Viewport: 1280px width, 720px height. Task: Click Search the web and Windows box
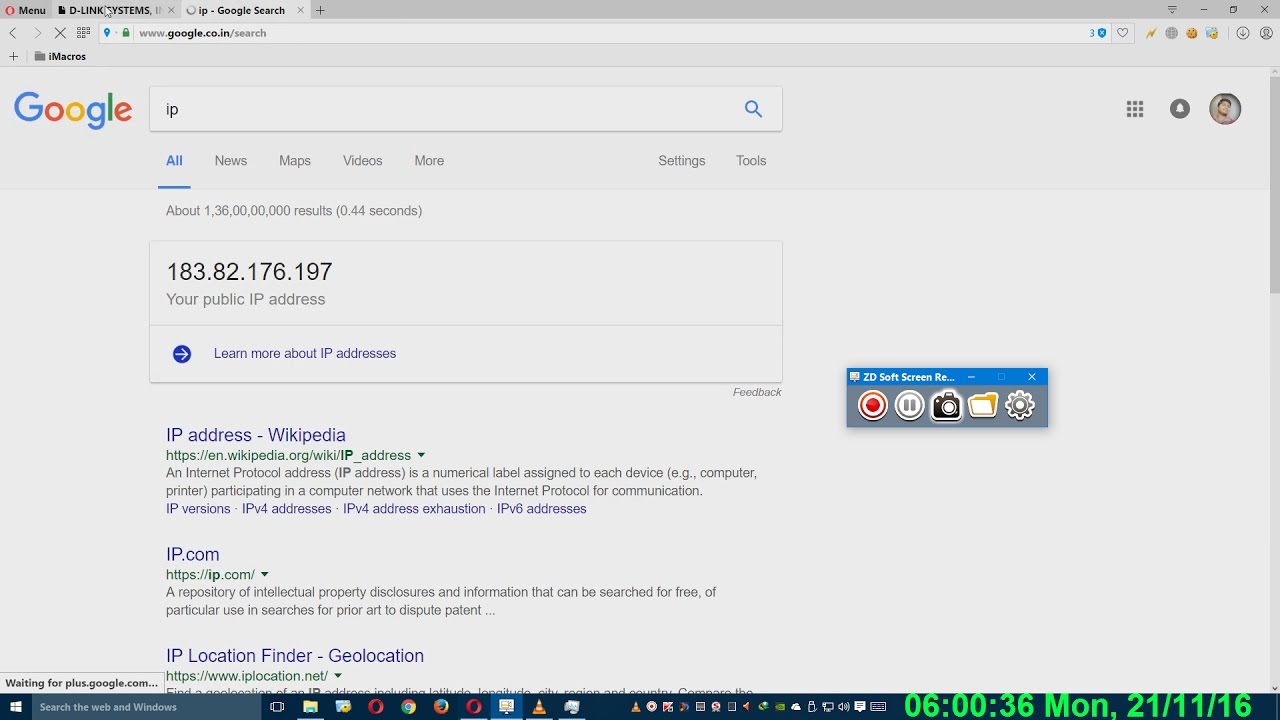[x=145, y=707]
